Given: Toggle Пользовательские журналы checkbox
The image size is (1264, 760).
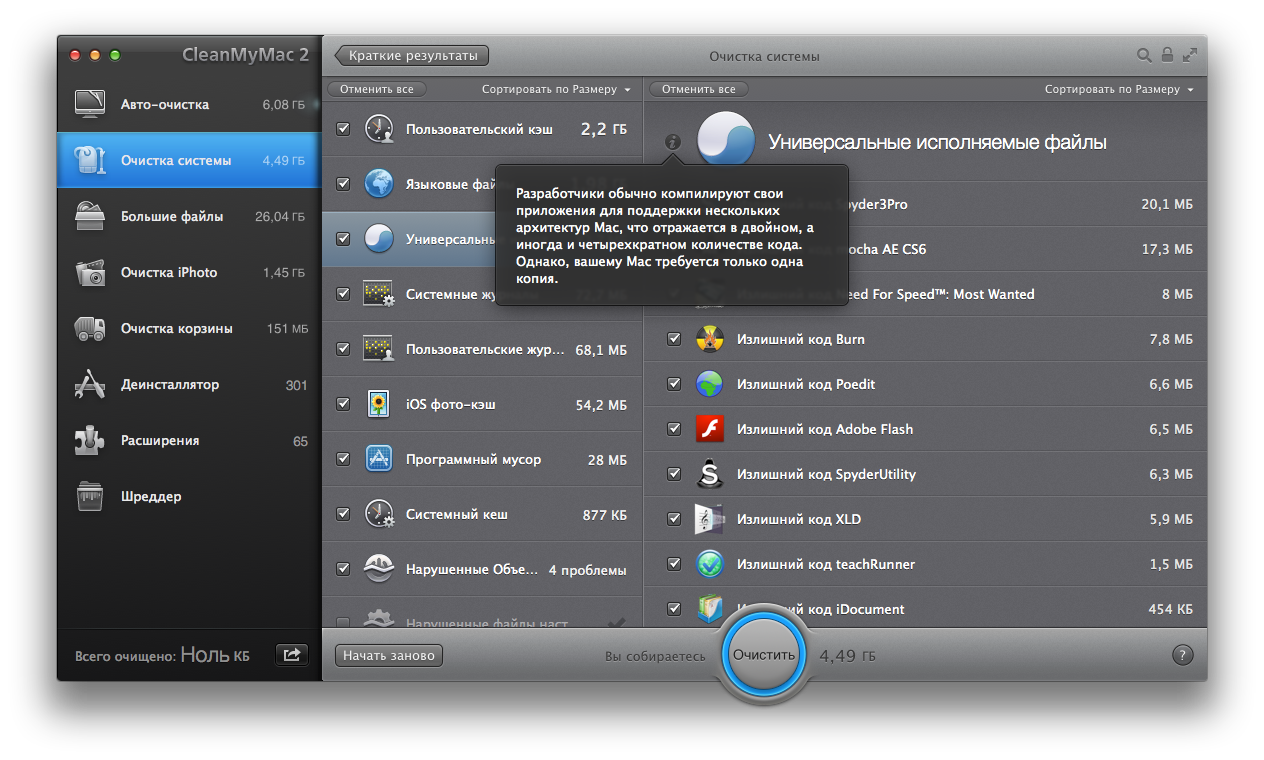Looking at the screenshot, I should pyautogui.click(x=343, y=349).
